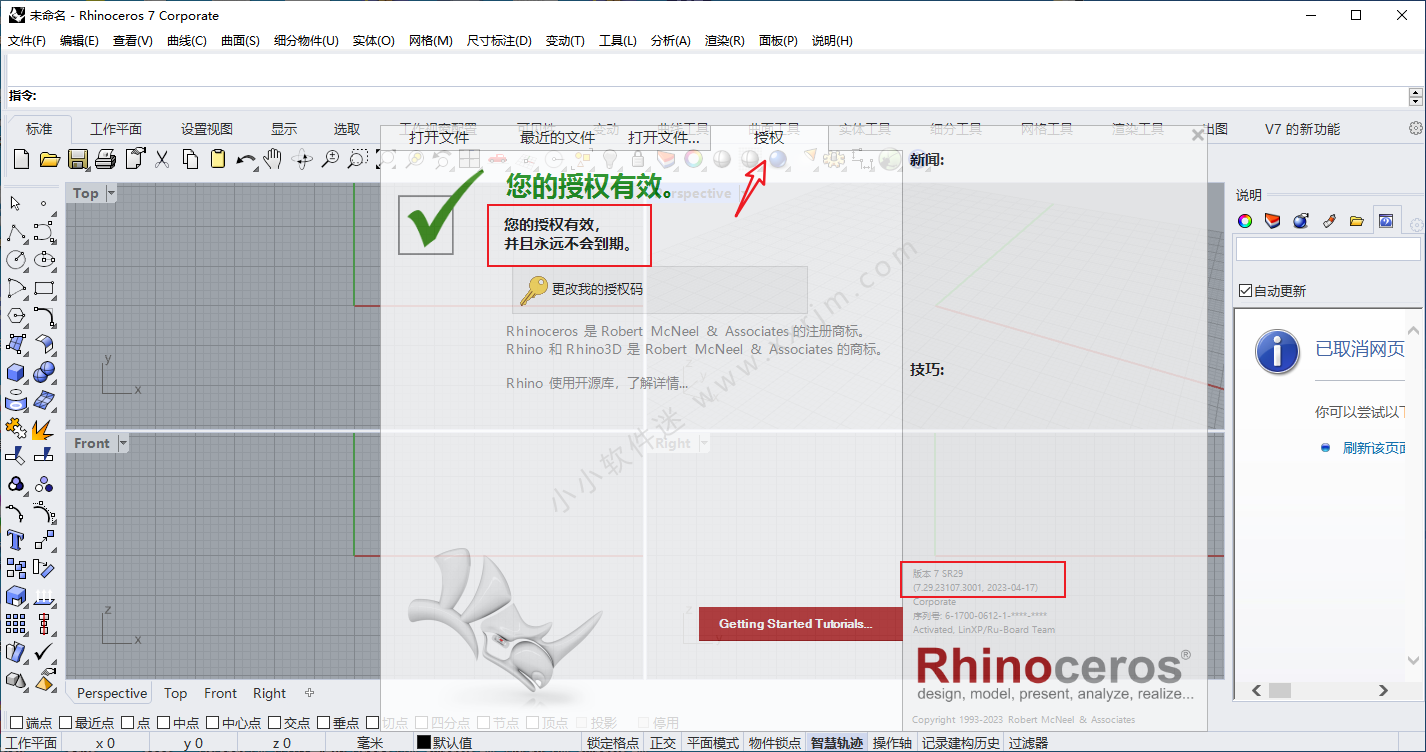The image size is (1426, 752).
Task: Open the 曲线(C) menu
Action: pyautogui.click(x=187, y=41)
